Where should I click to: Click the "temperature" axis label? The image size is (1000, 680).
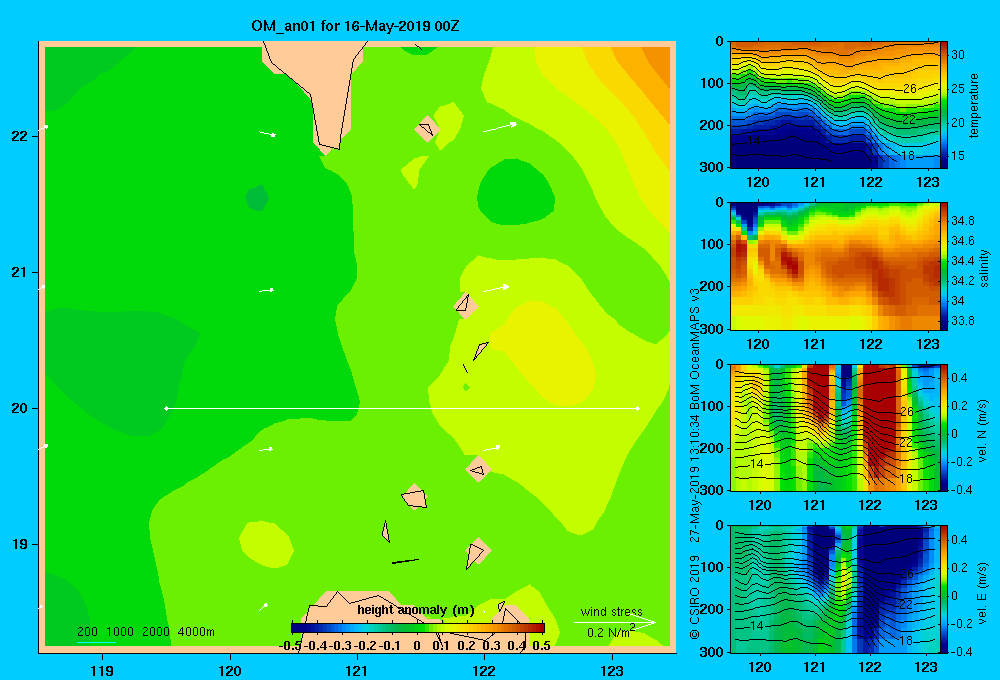click(974, 105)
